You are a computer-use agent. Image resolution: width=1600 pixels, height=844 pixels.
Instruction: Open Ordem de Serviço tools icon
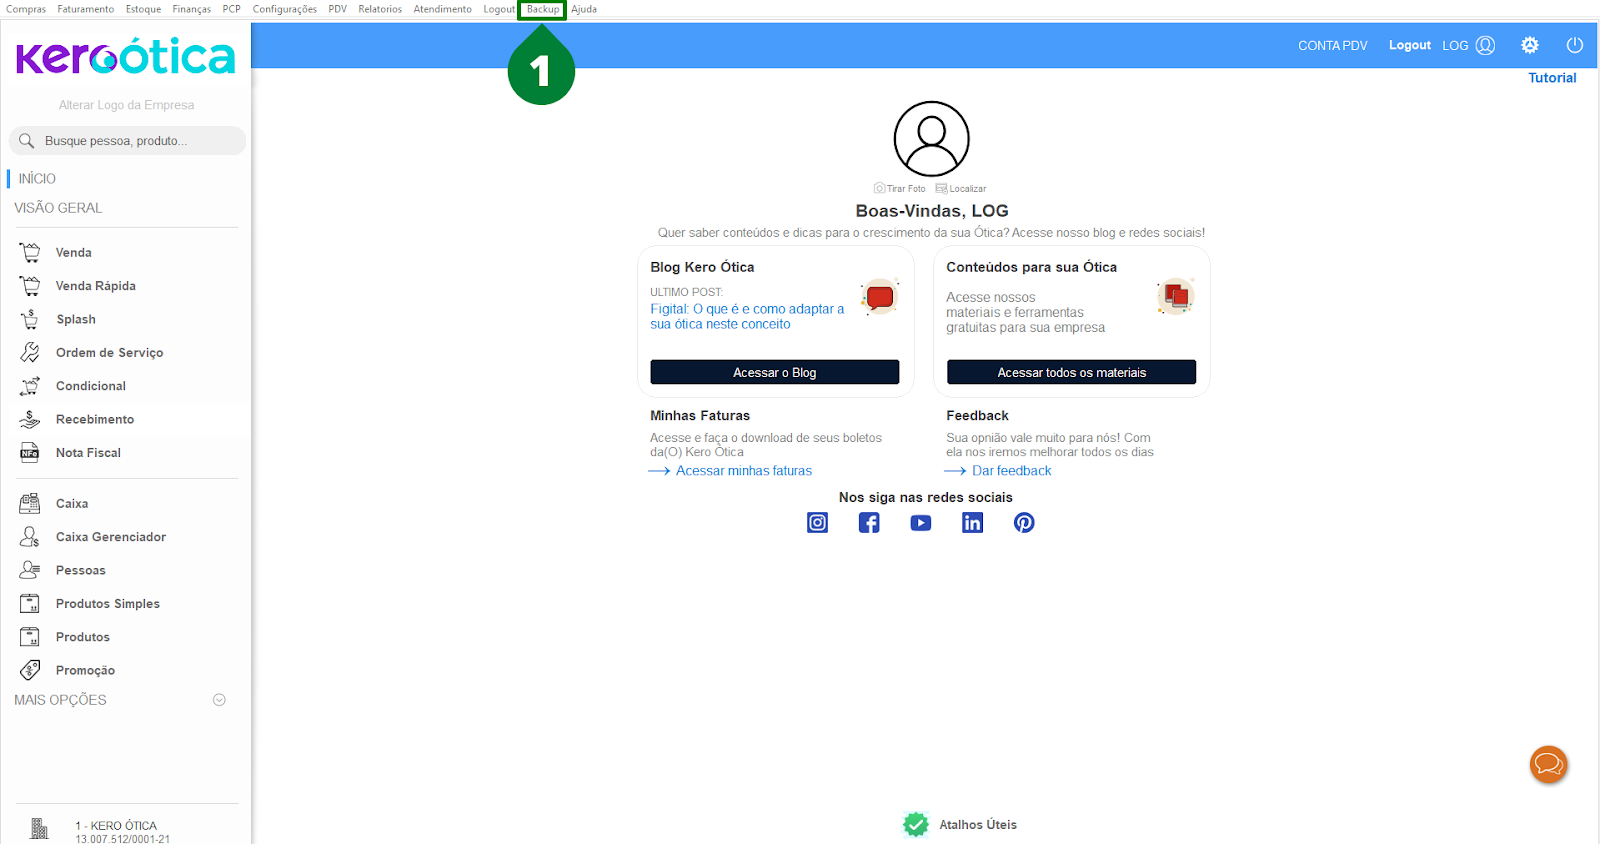click(30, 352)
